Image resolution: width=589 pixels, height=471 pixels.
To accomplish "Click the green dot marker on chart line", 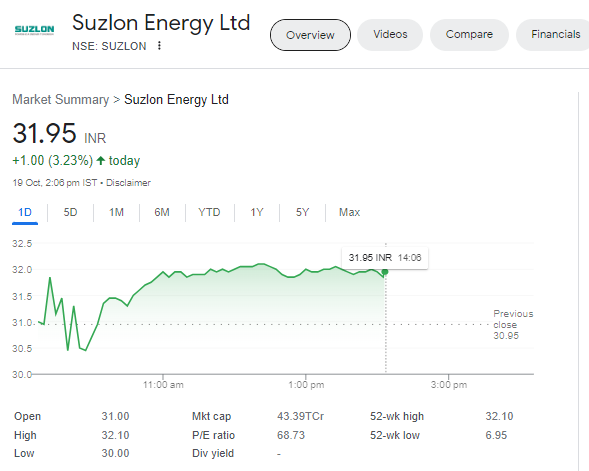I will (x=385, y=272).
